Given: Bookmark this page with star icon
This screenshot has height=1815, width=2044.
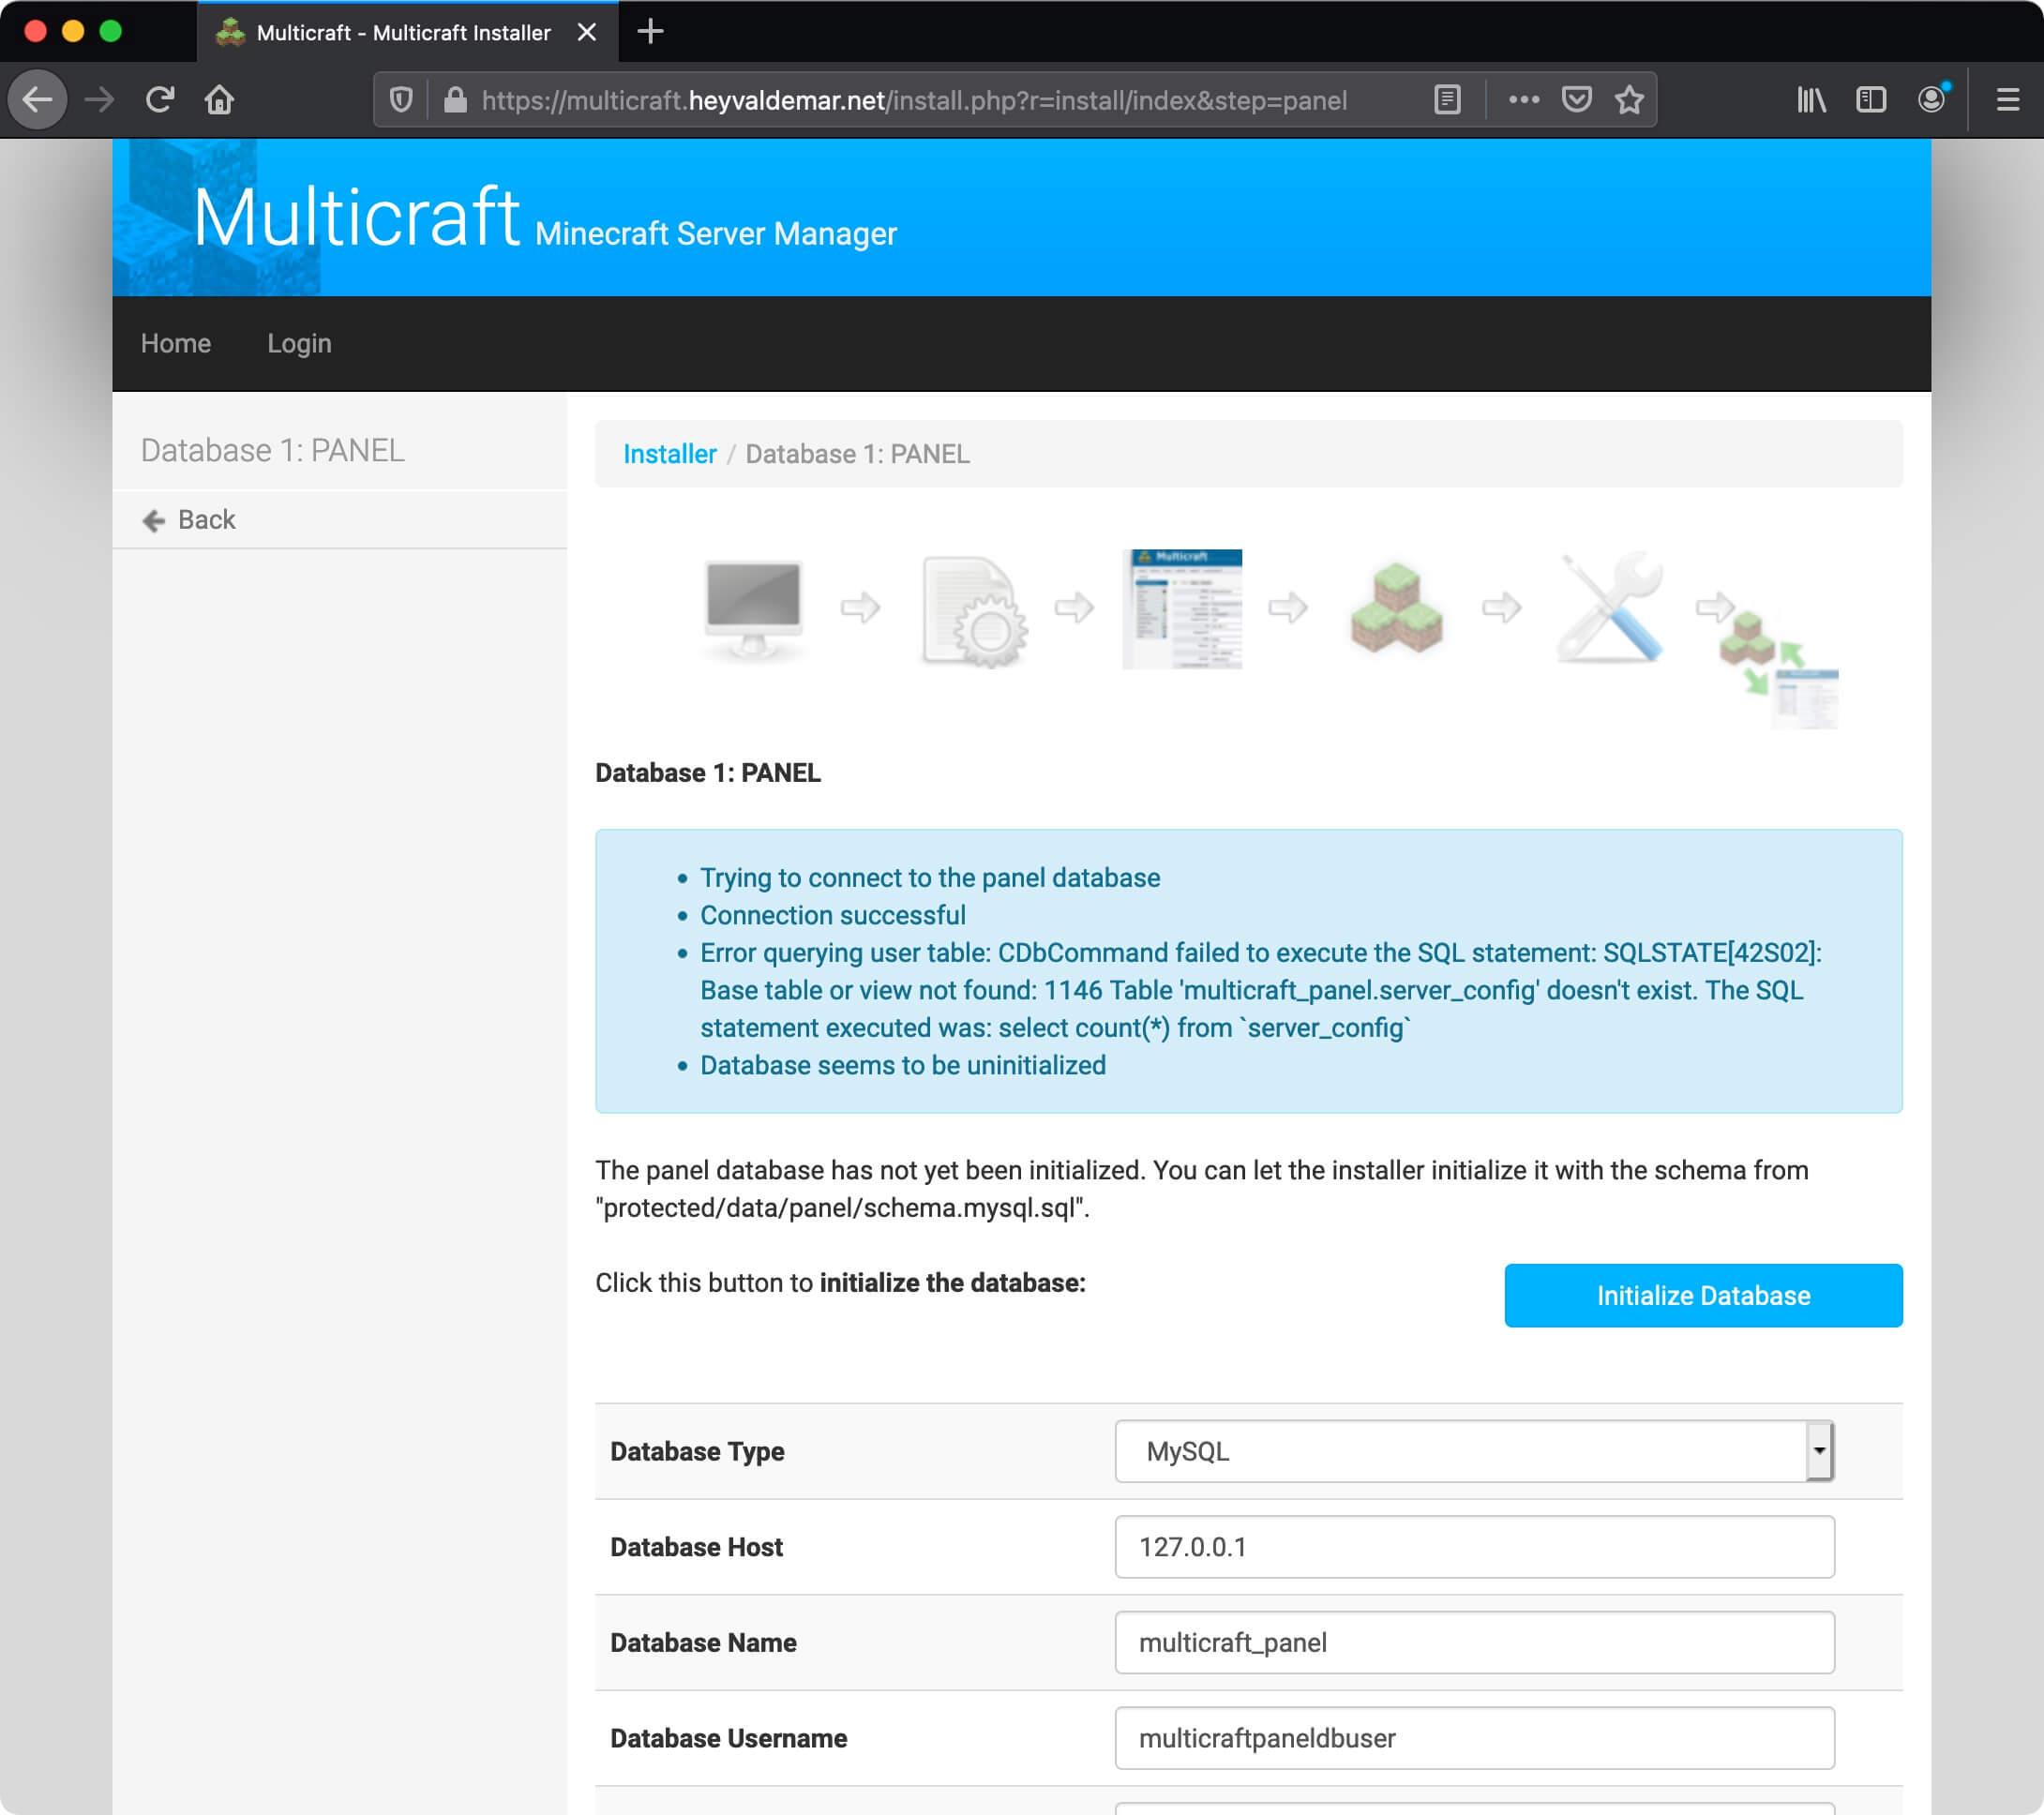Looking at the screenshot, I should pyautogui.click(x=1629, y=100).
